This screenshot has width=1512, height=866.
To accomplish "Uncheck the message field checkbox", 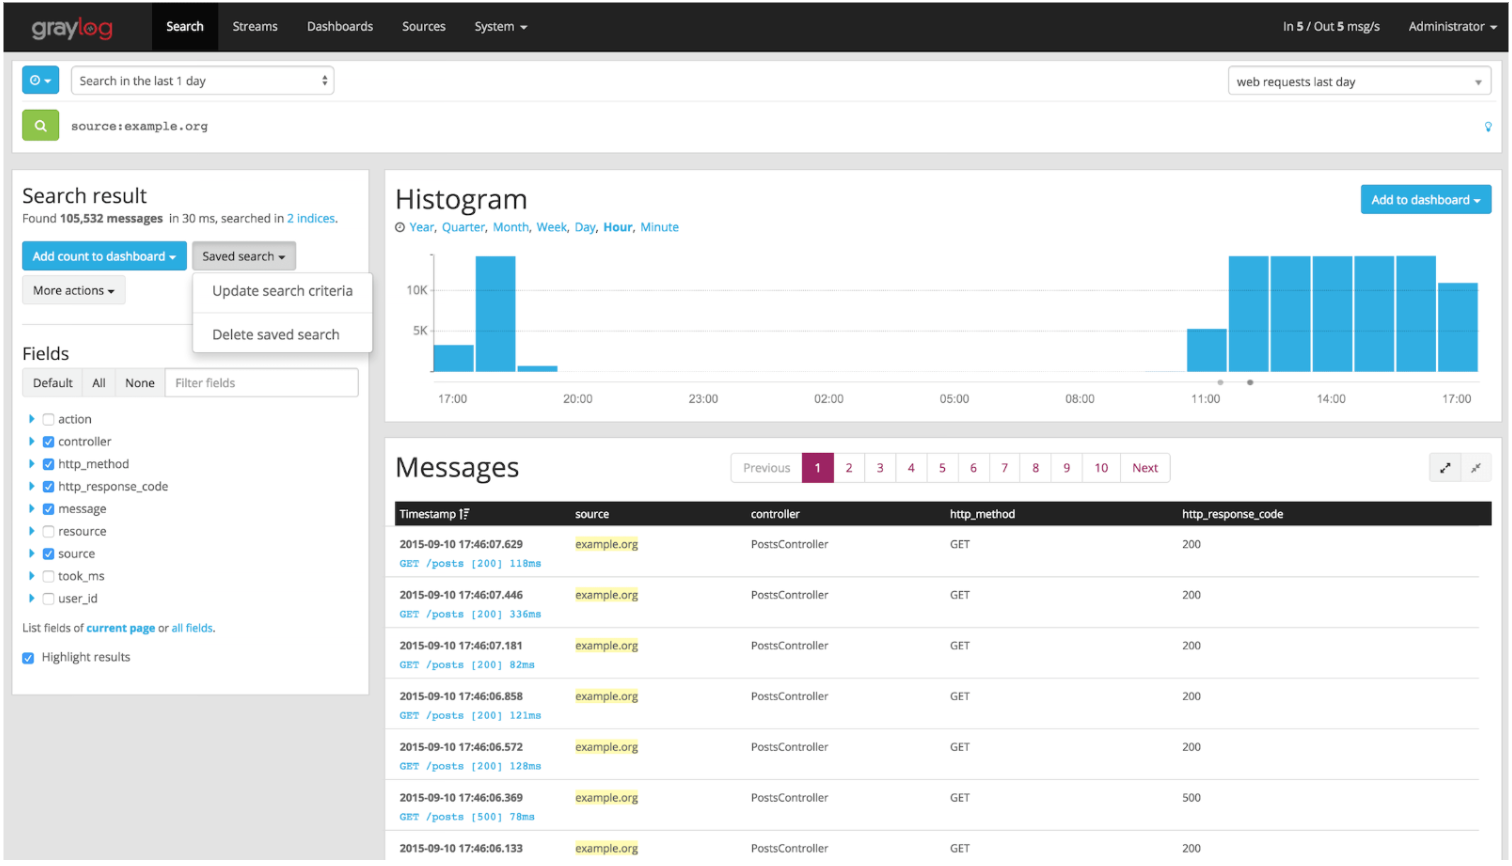I will [48, 509].
